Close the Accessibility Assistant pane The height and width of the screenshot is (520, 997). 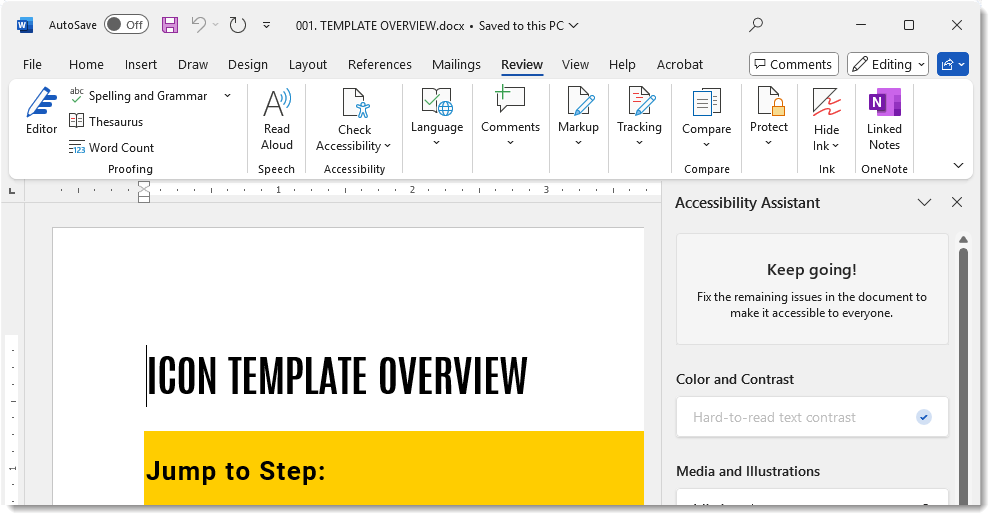(x=957, y=202)
